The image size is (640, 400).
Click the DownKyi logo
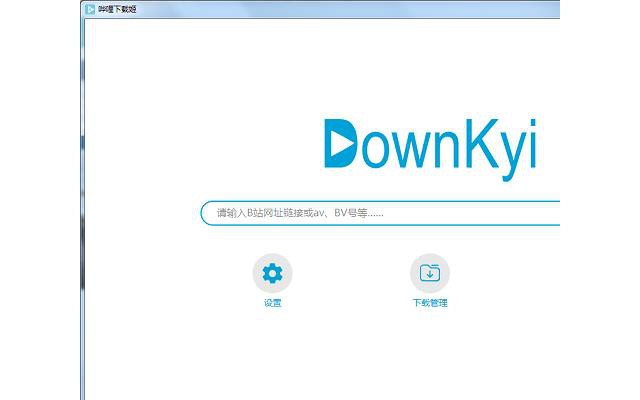[x=430, y=149]
